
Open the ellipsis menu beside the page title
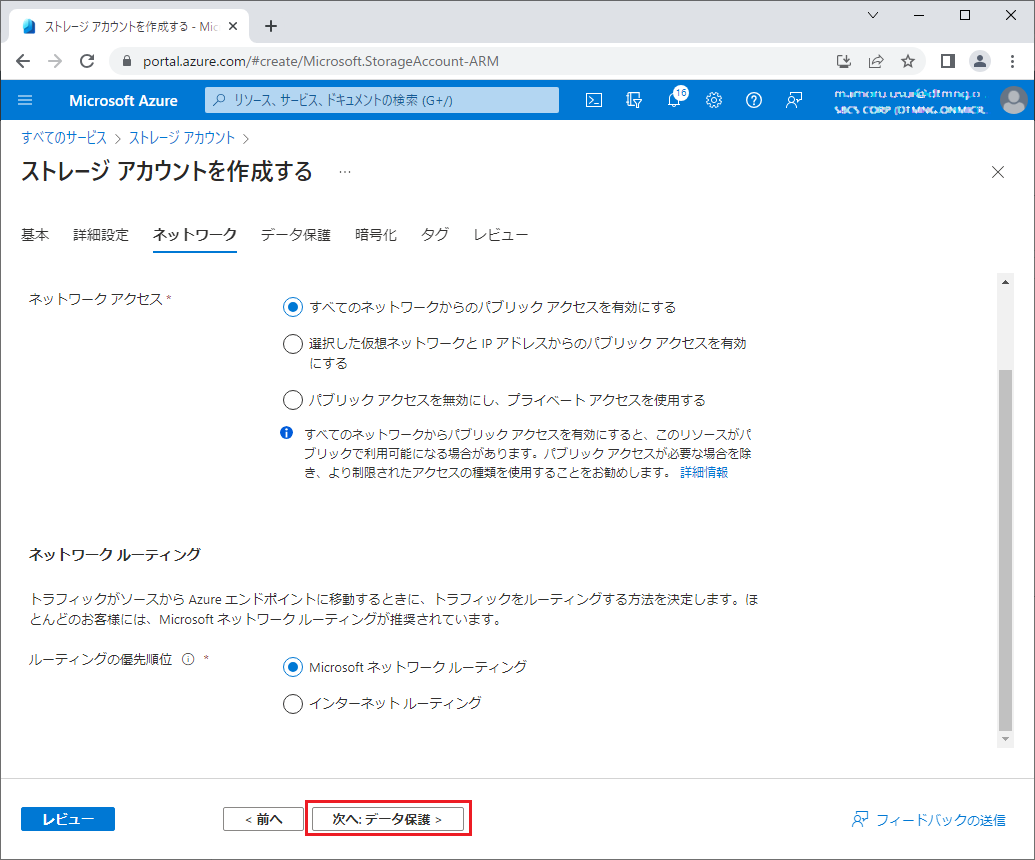[345, 172]
